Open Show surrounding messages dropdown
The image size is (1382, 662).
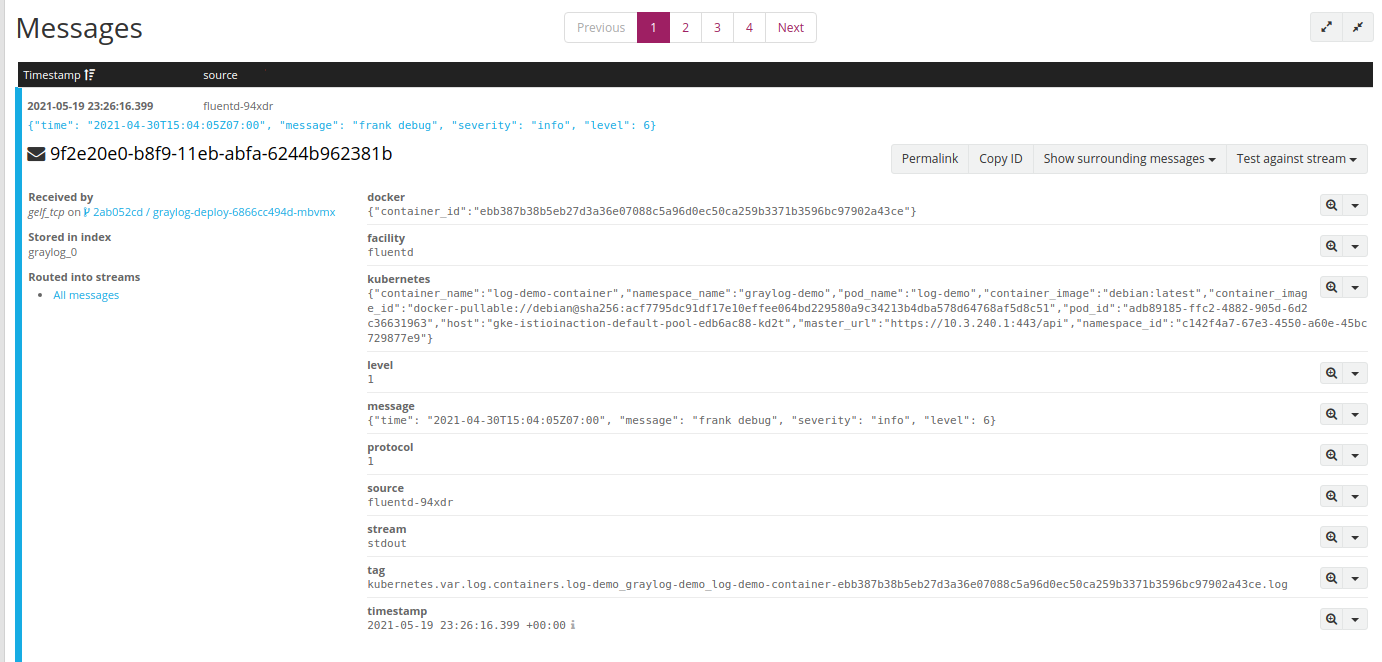[x=1129, y=159]
